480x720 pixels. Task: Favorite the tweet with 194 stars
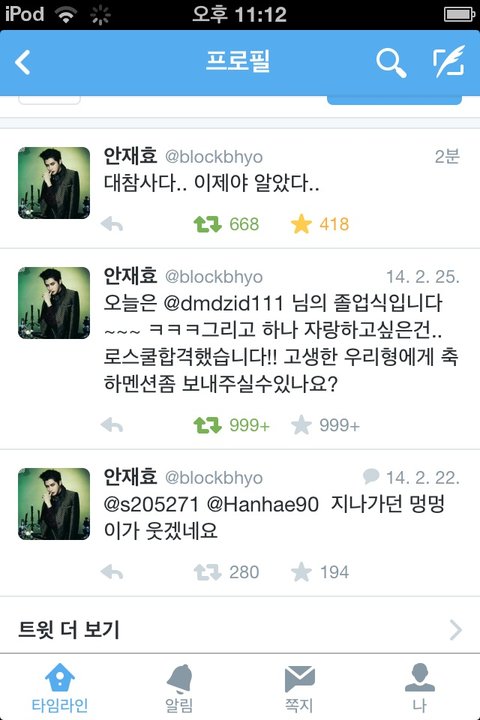pyautogui.click(x=301, y=572)
